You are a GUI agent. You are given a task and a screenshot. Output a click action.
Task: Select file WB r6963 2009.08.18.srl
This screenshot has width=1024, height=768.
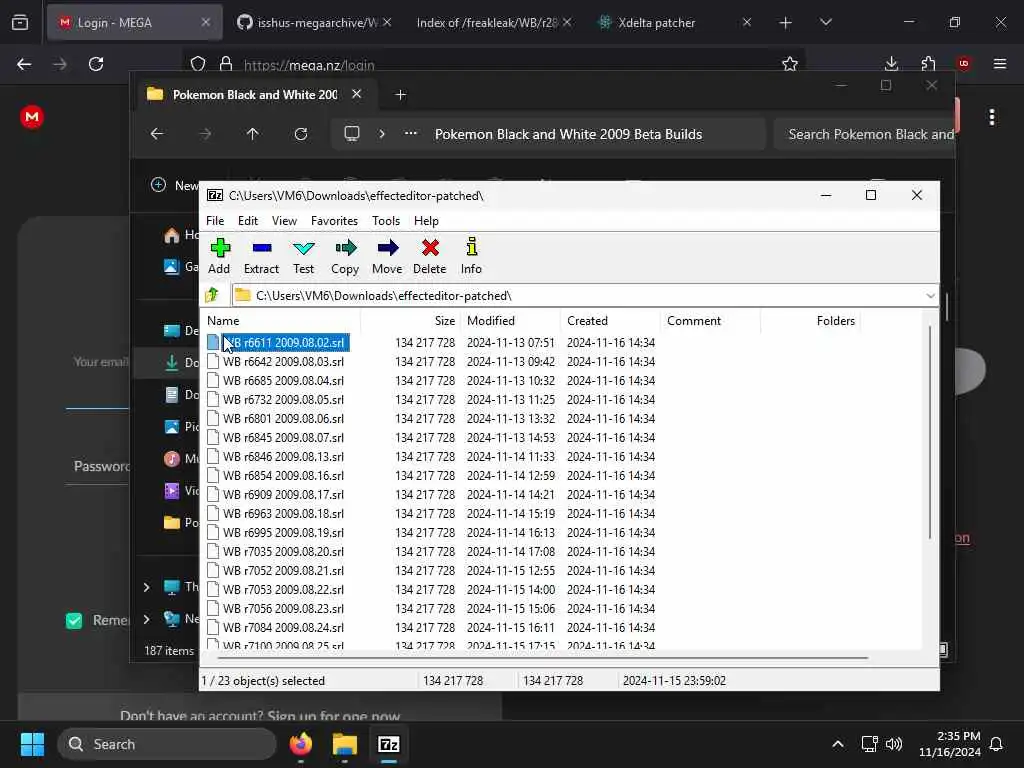[283, 513]
